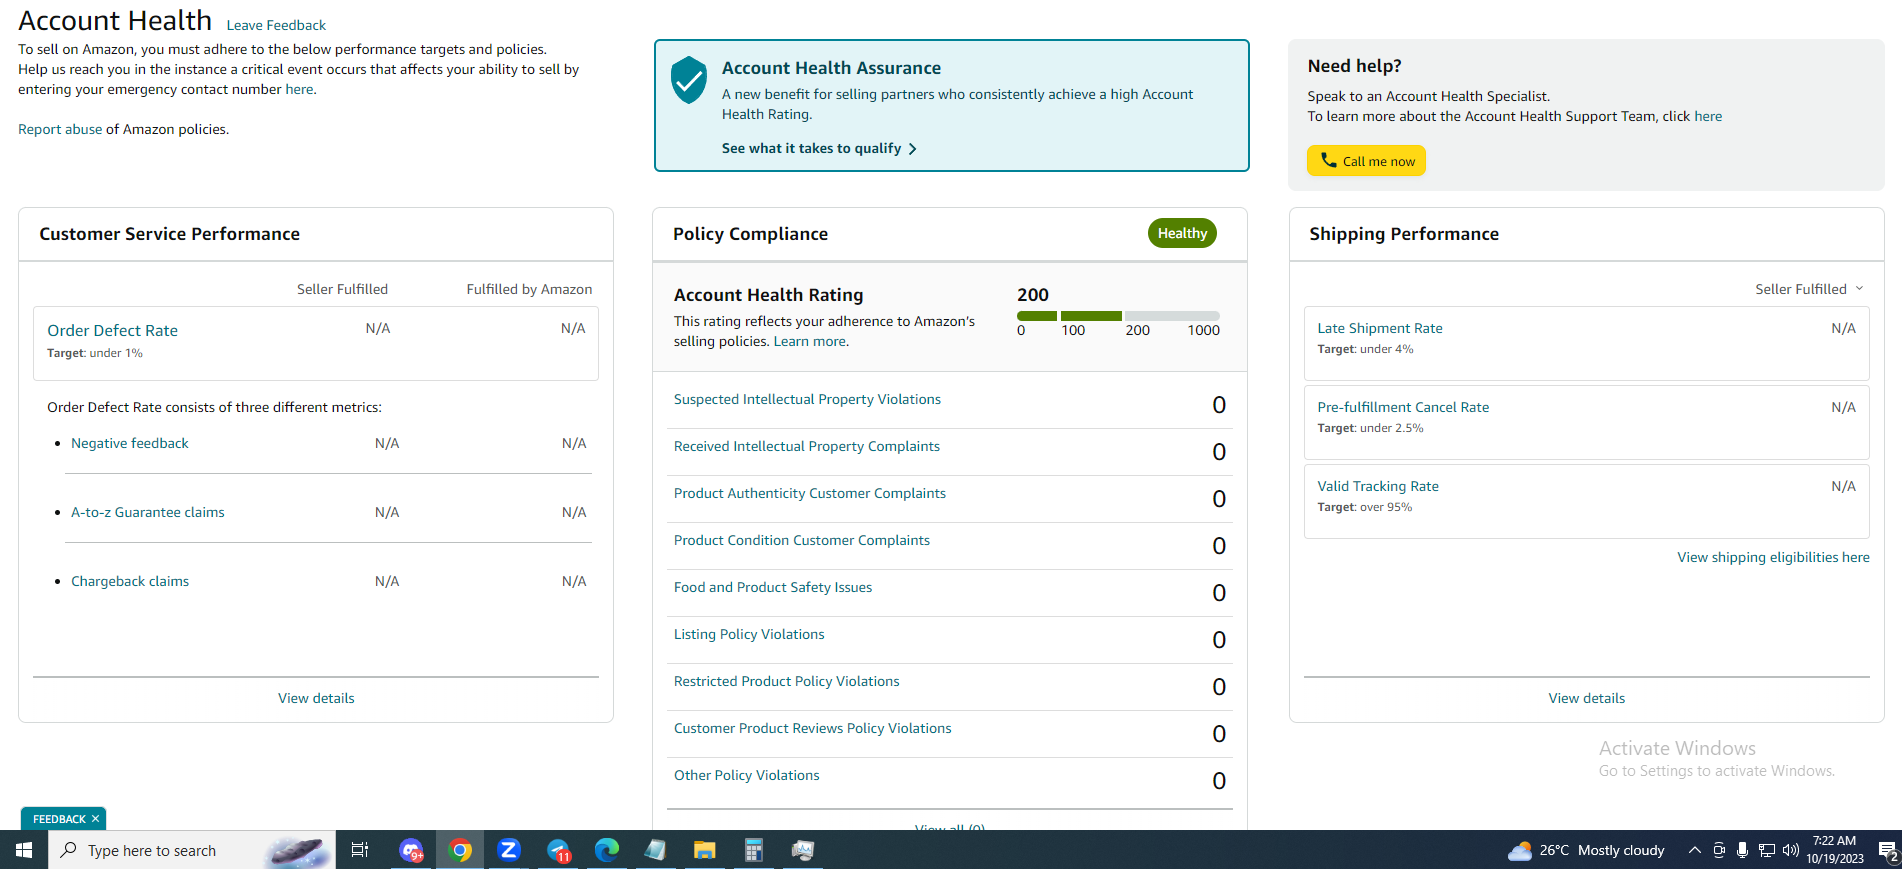Screen dimensions: 1902x869
Task: Click the Account Health Rating progress bar
Action: tap(1118, 315)
